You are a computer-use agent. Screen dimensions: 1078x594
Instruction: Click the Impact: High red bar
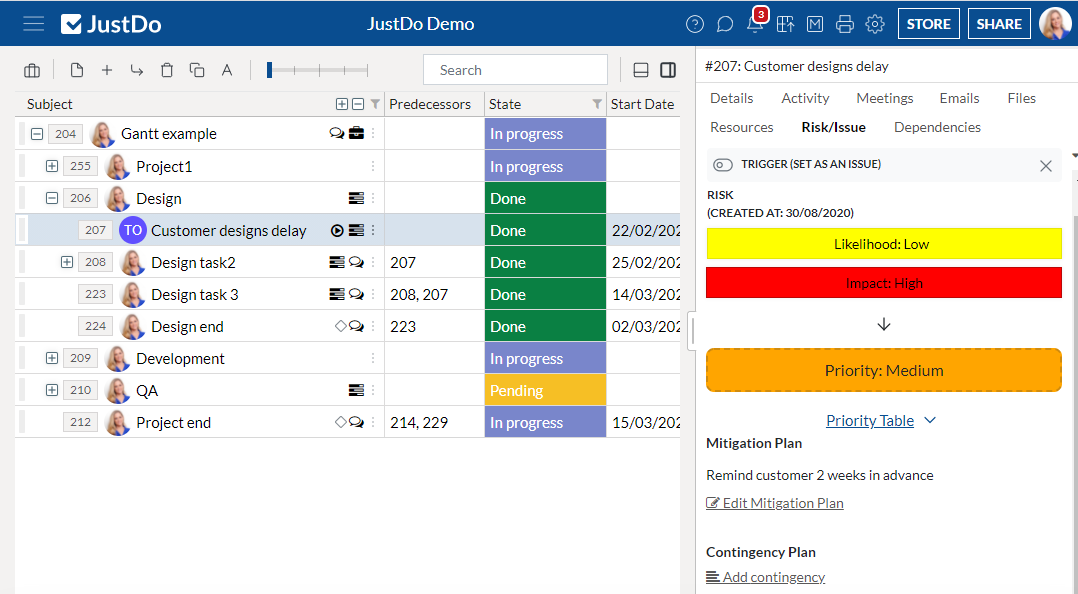tap(883, 283)
